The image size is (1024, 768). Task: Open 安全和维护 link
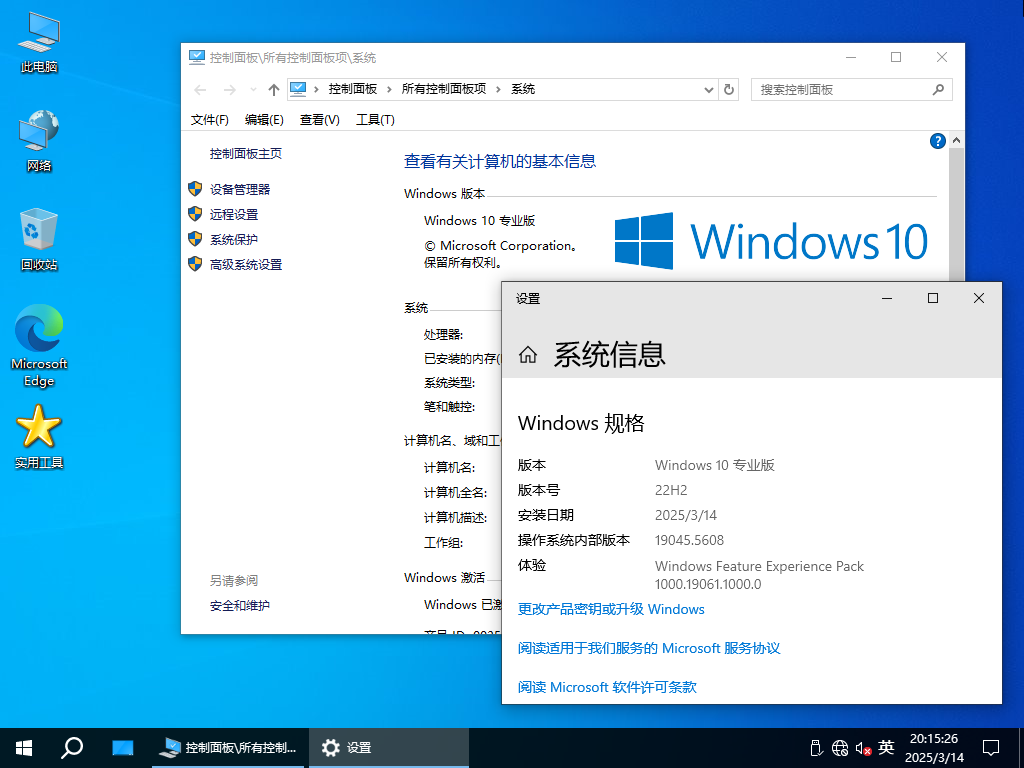[240, 605]
